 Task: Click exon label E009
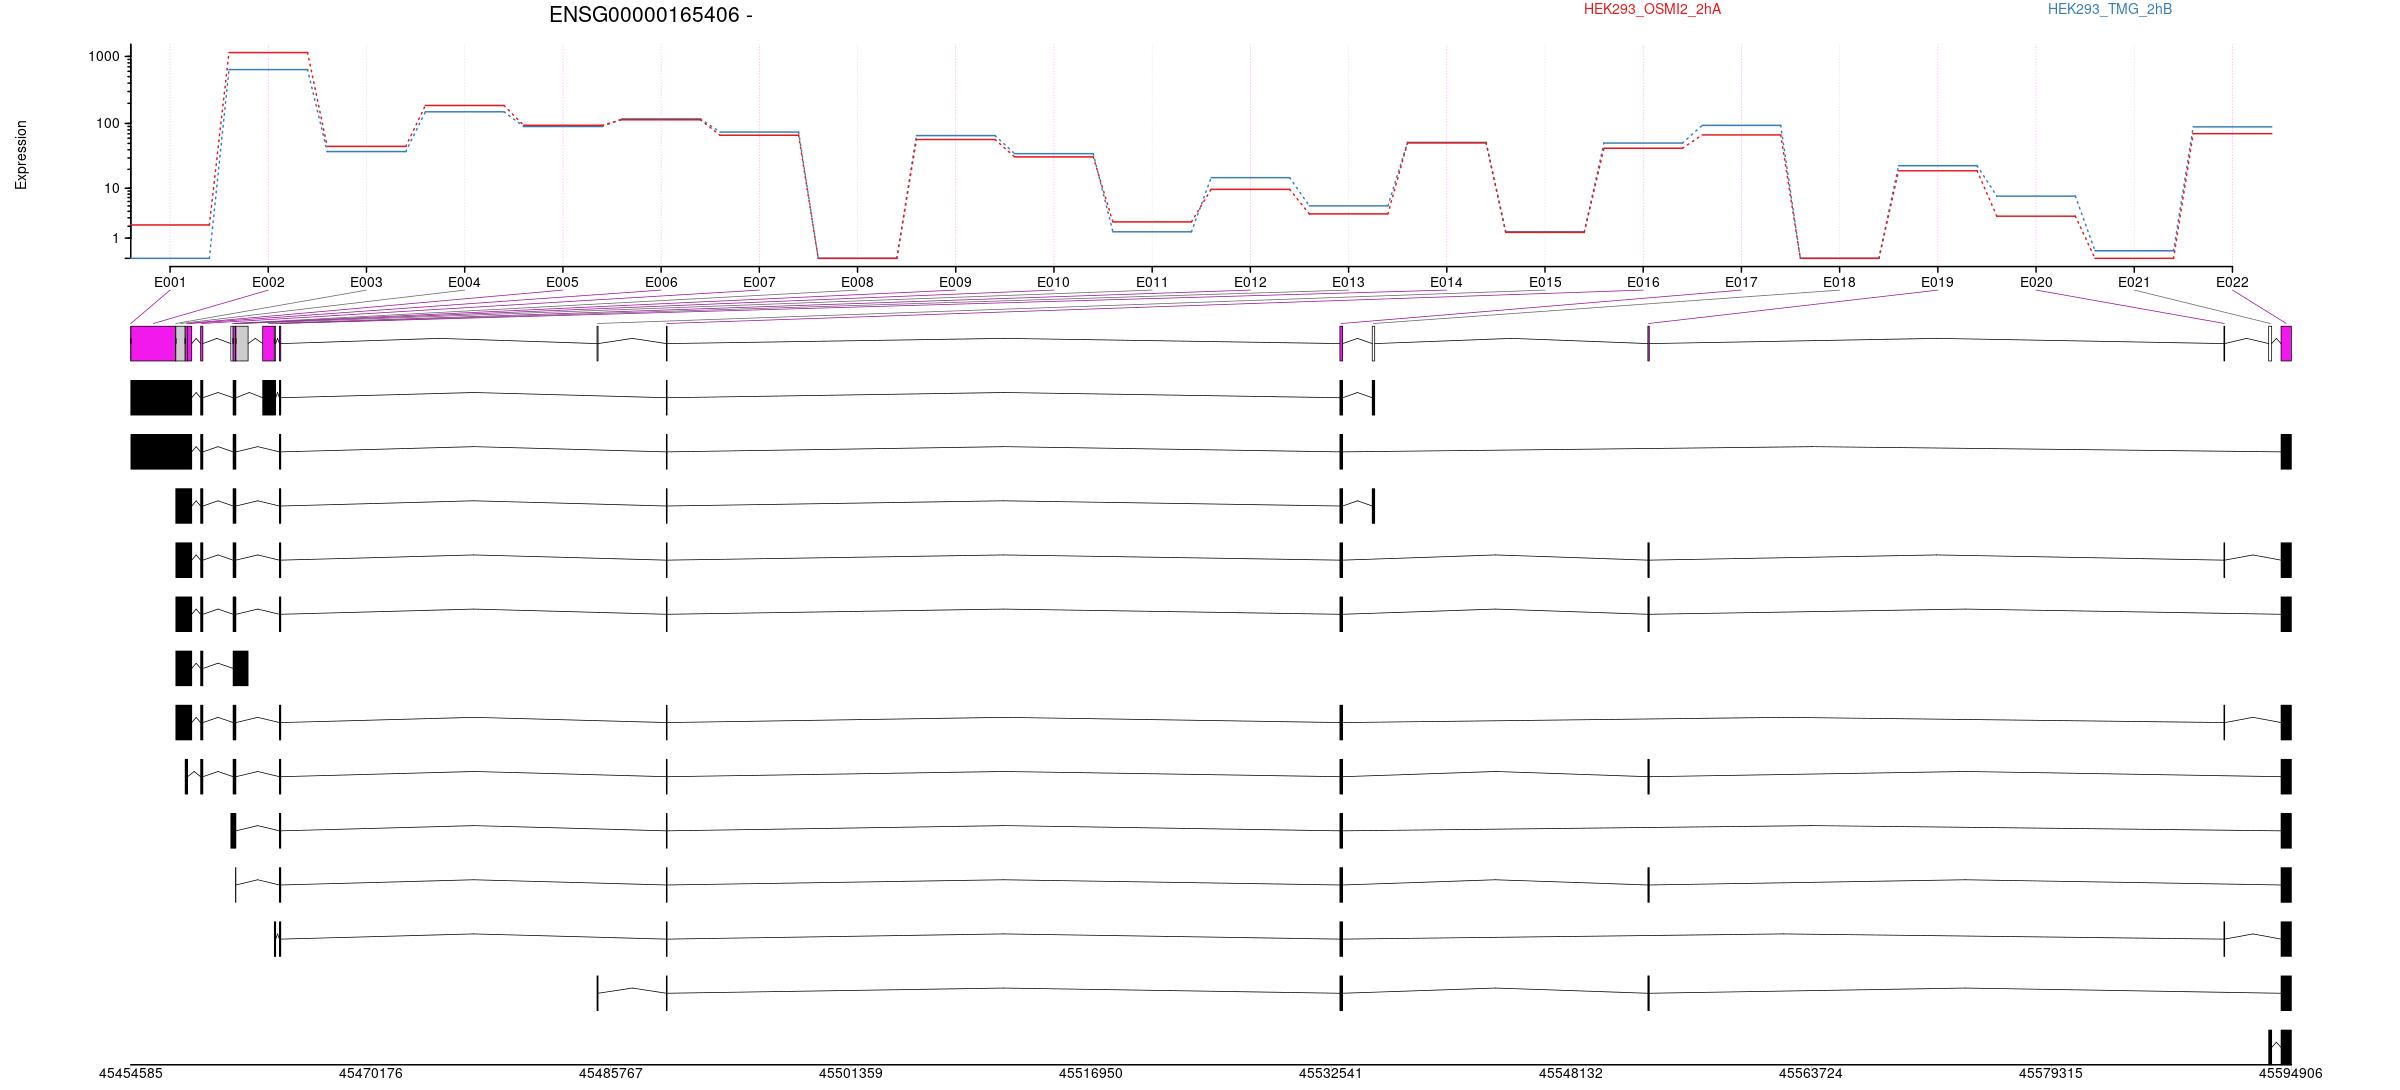955,283
